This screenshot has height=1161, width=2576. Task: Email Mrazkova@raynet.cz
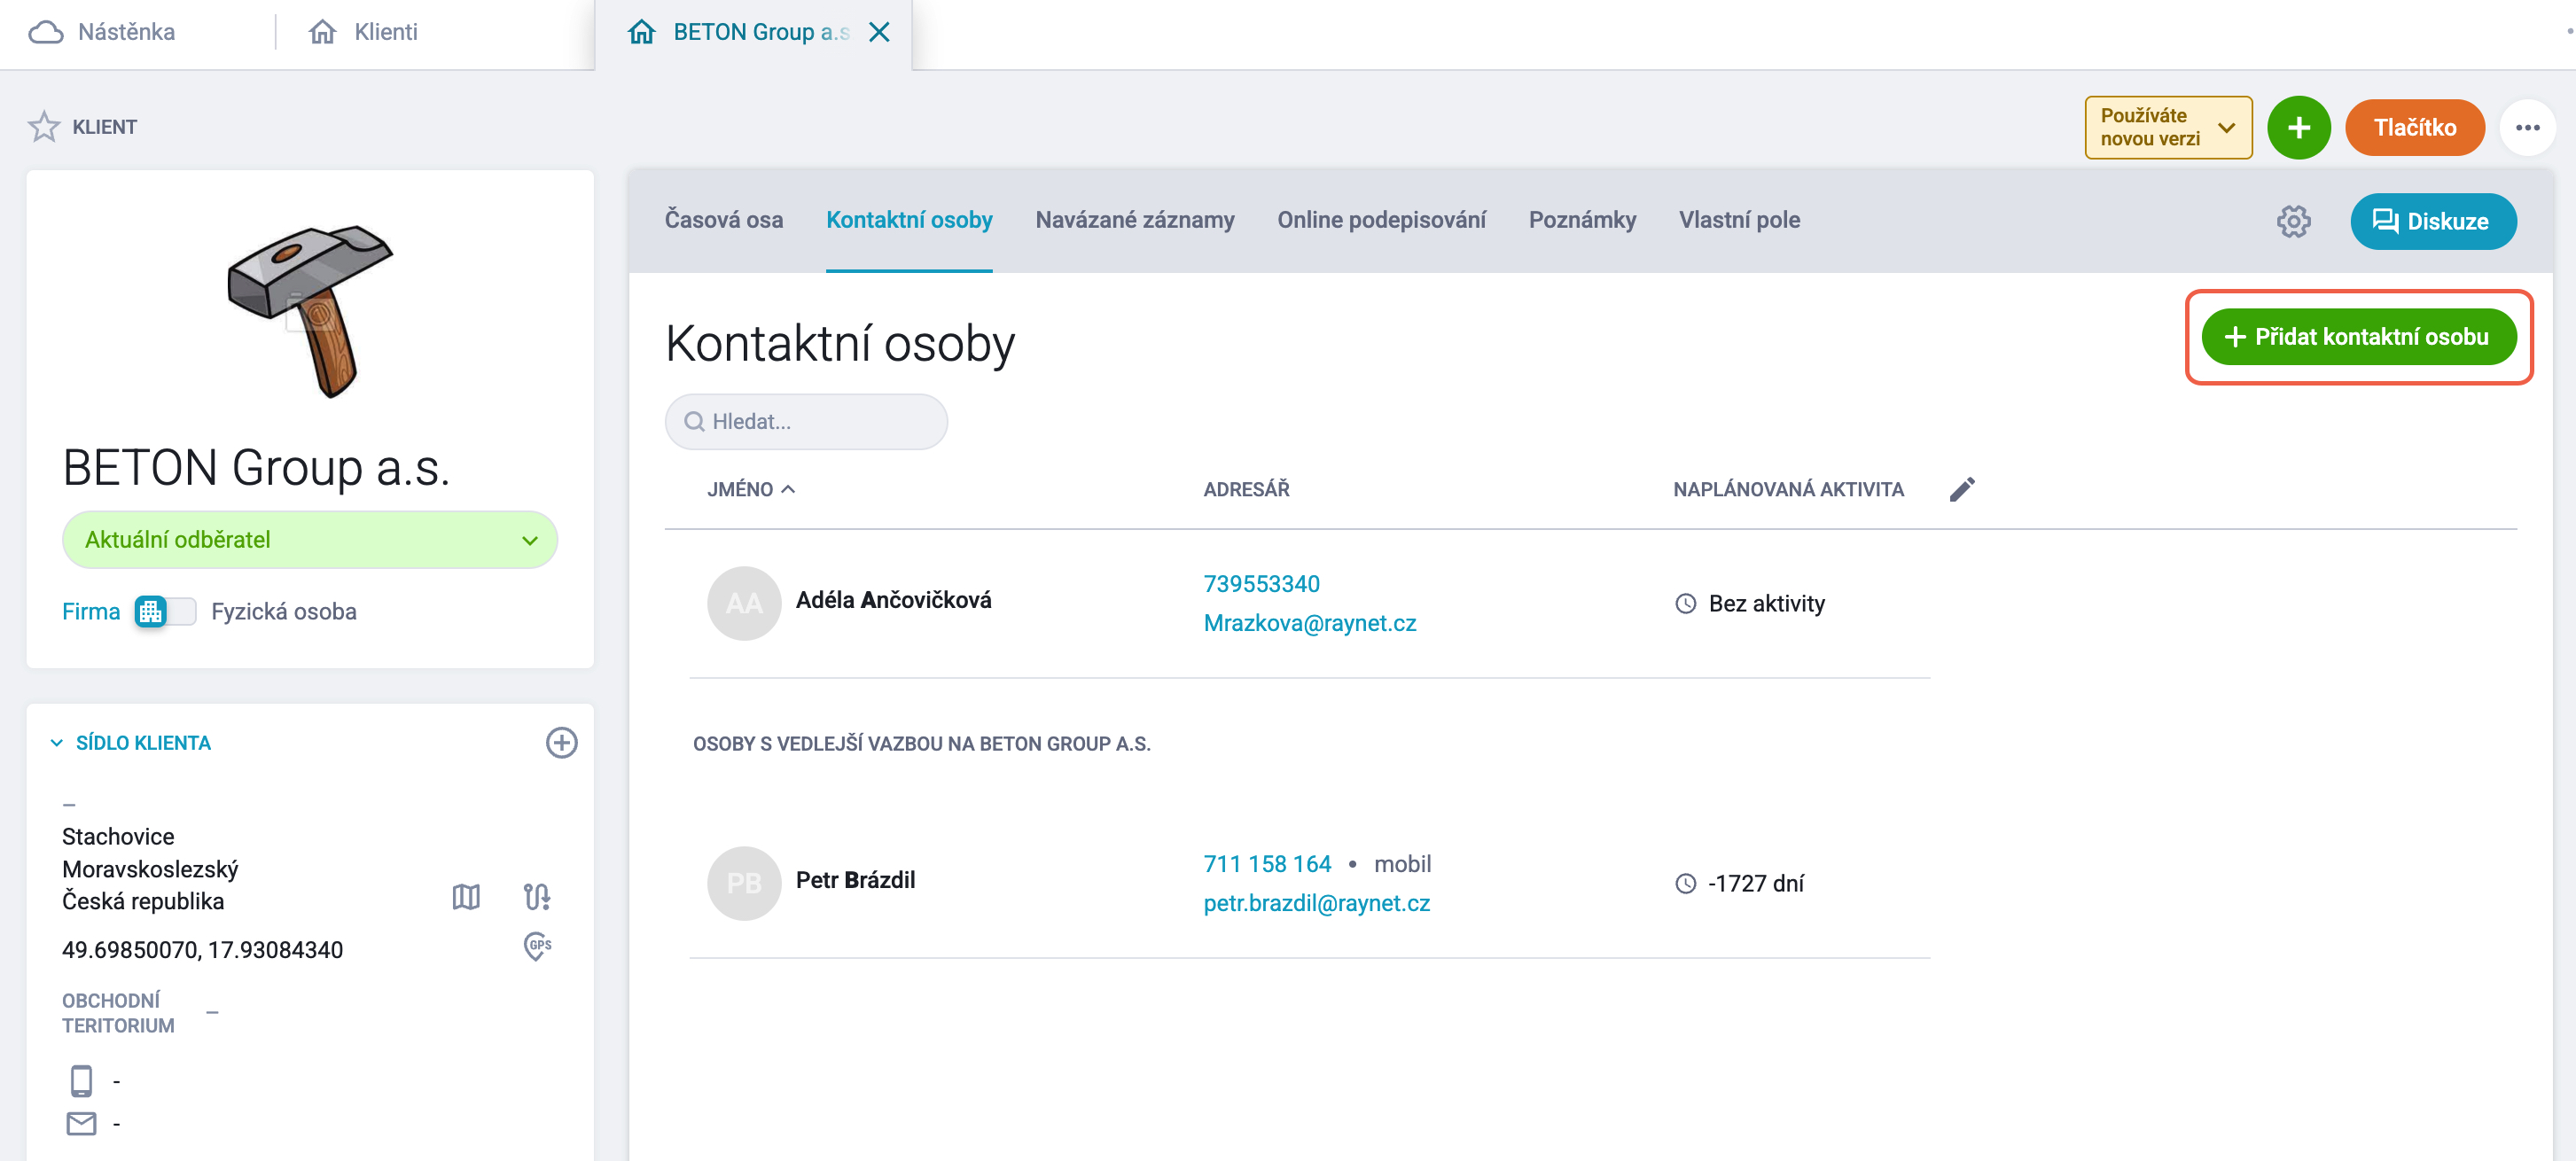pyautogui.click(x=1309, y=623)
